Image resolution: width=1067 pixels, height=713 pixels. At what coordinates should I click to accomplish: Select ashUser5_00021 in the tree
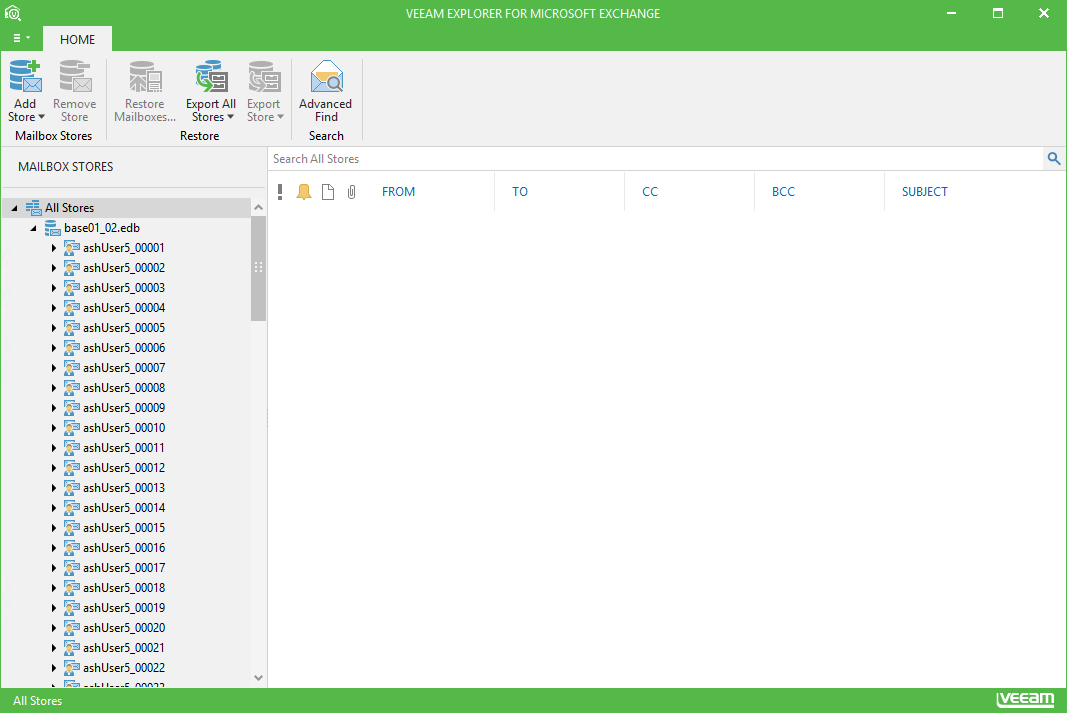click(x=124, y=648)
